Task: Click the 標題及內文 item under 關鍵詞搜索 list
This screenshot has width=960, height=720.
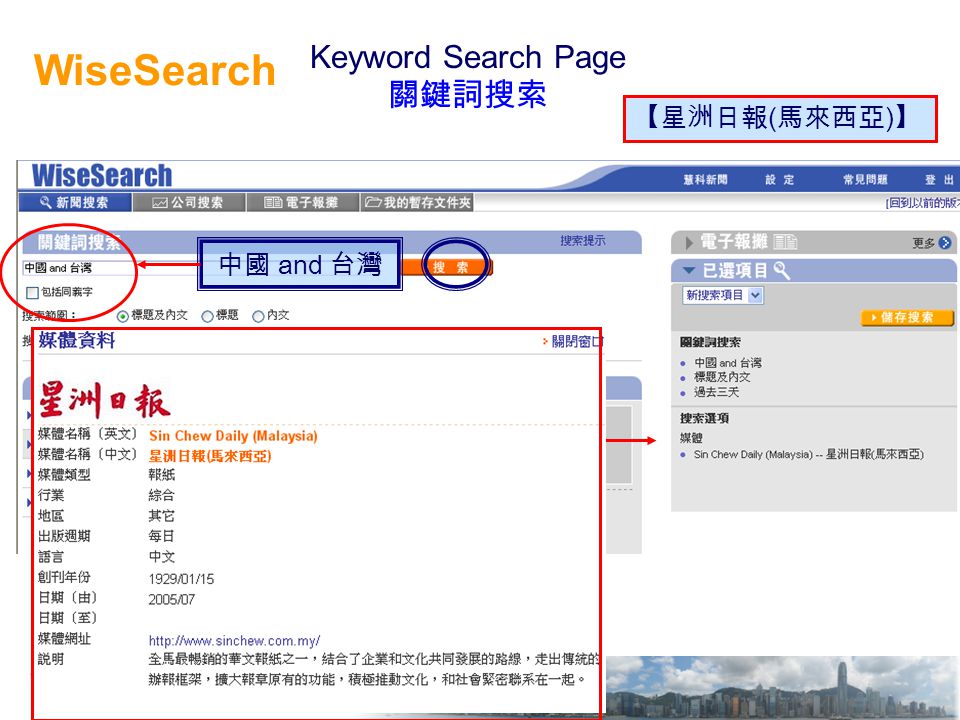Action: tap(722, 377)
